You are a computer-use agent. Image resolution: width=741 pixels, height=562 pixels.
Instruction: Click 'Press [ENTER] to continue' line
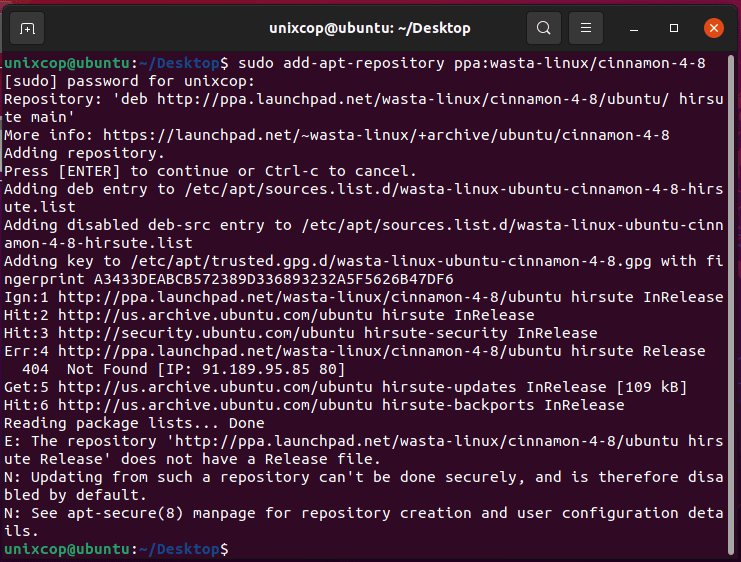click(x=210, y=171)
